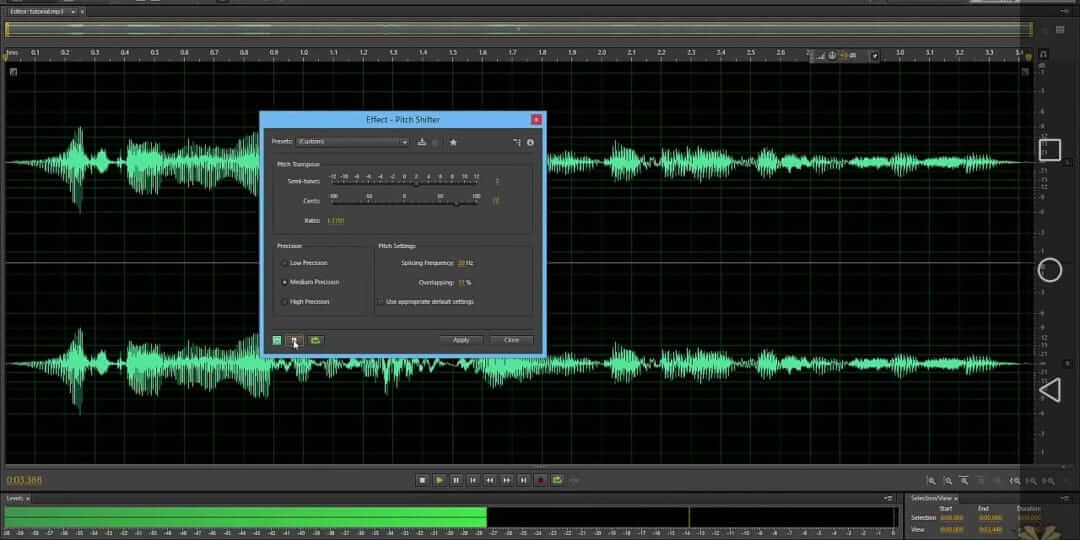Move playhead to next marker
The height and width of the screenshot is (540, 1080).
(523, 480)
